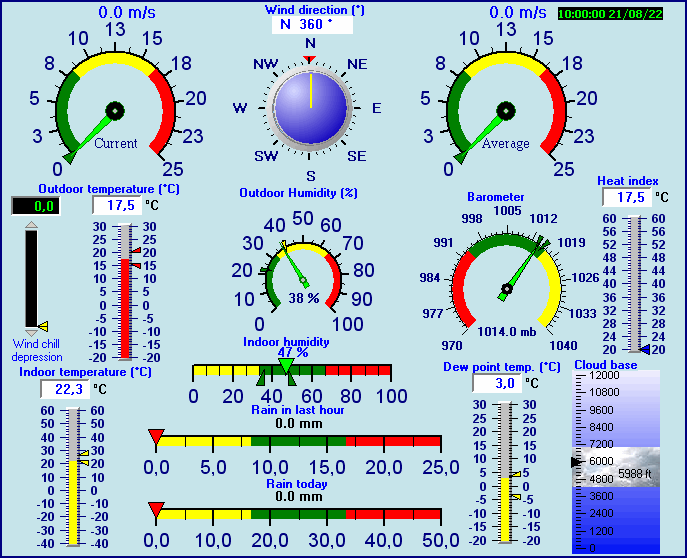Click the green timestamp clock display
The width and height of the screenshot is (687, 558).
[610, 14]
